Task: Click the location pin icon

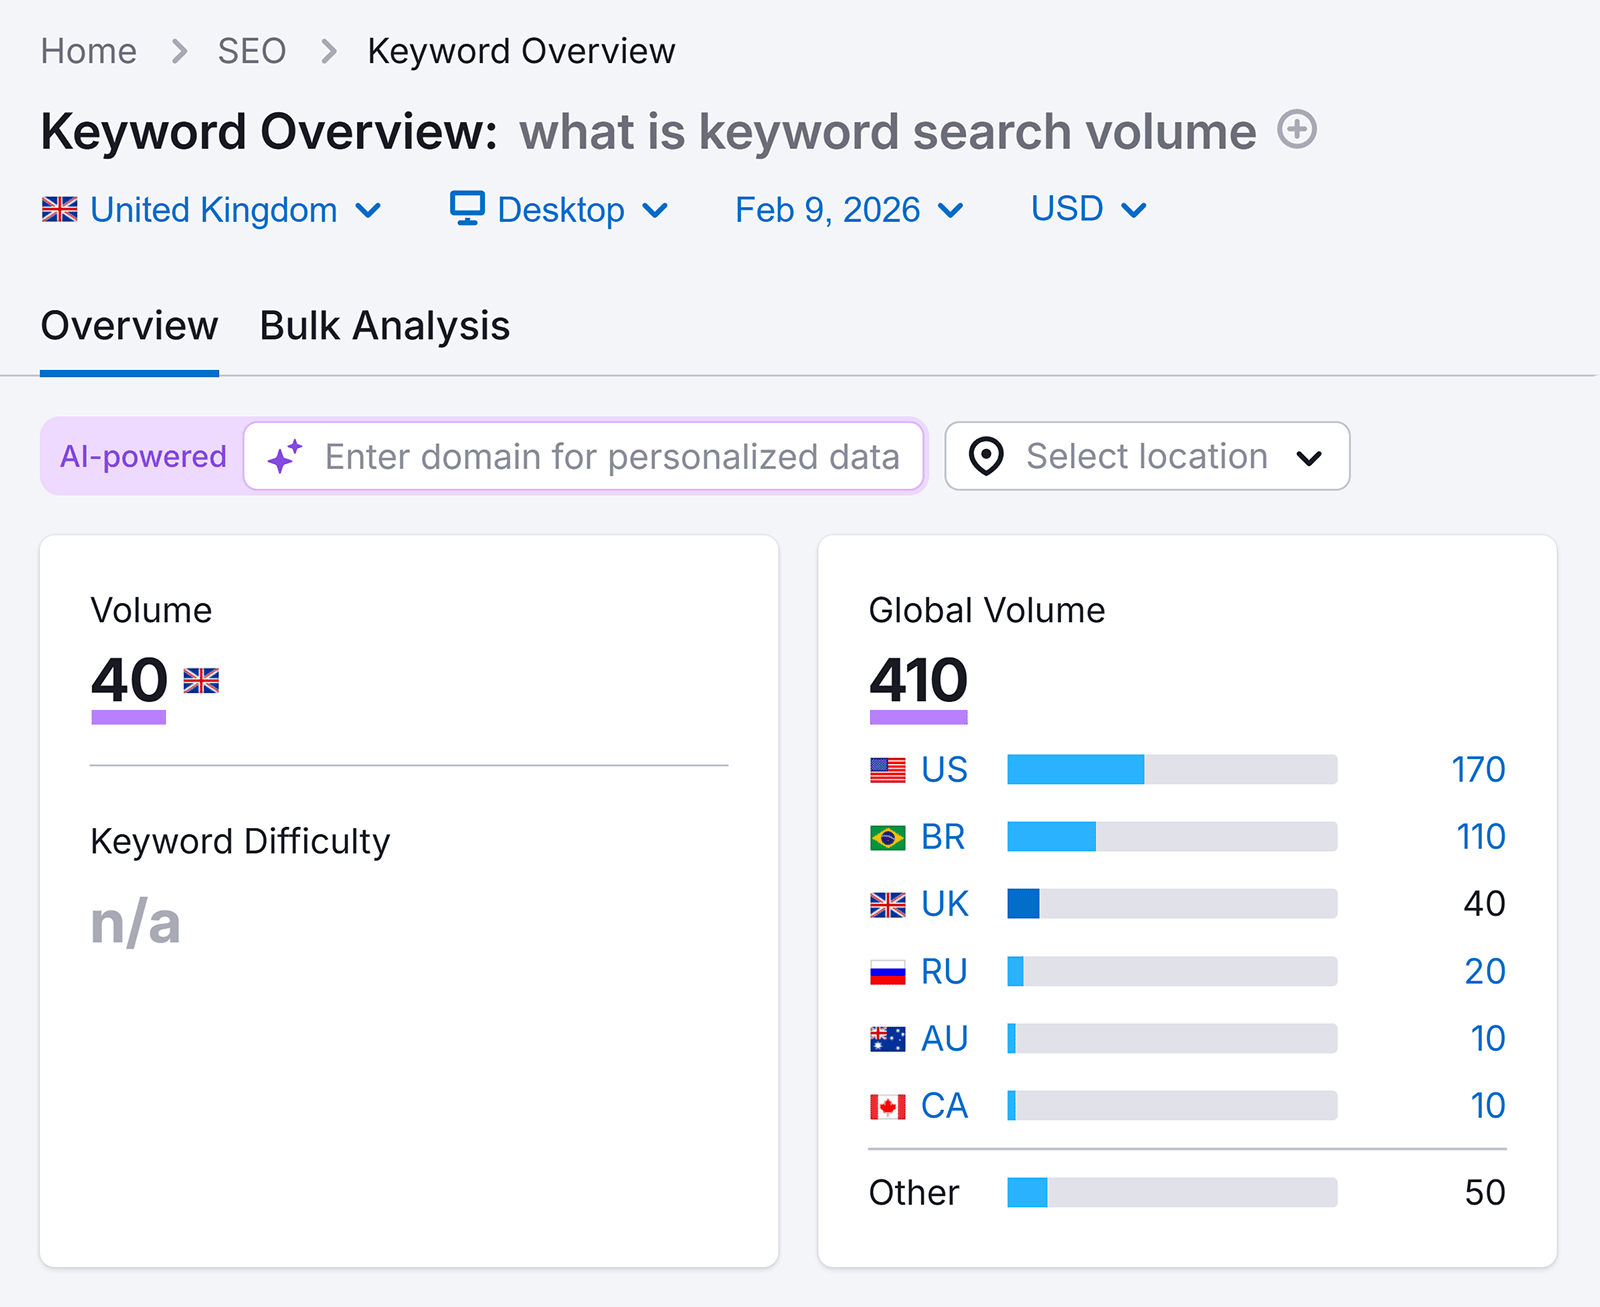Action: pyautogui.click(x=986, y=457)
